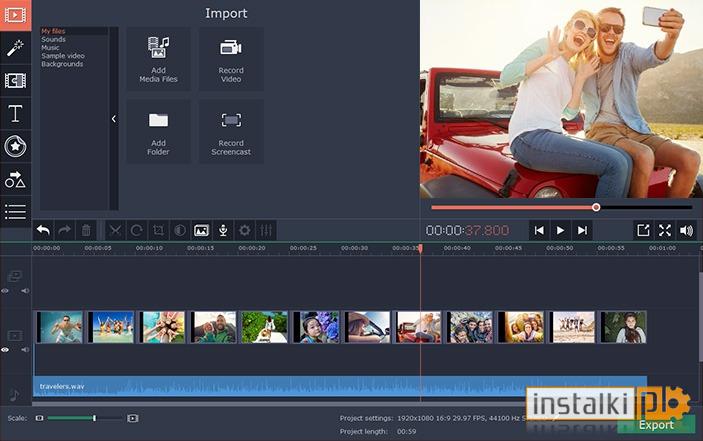The height and width of the screenshot is (441, 703).
Task: Select the hands together clip
Action: [162, 328]
